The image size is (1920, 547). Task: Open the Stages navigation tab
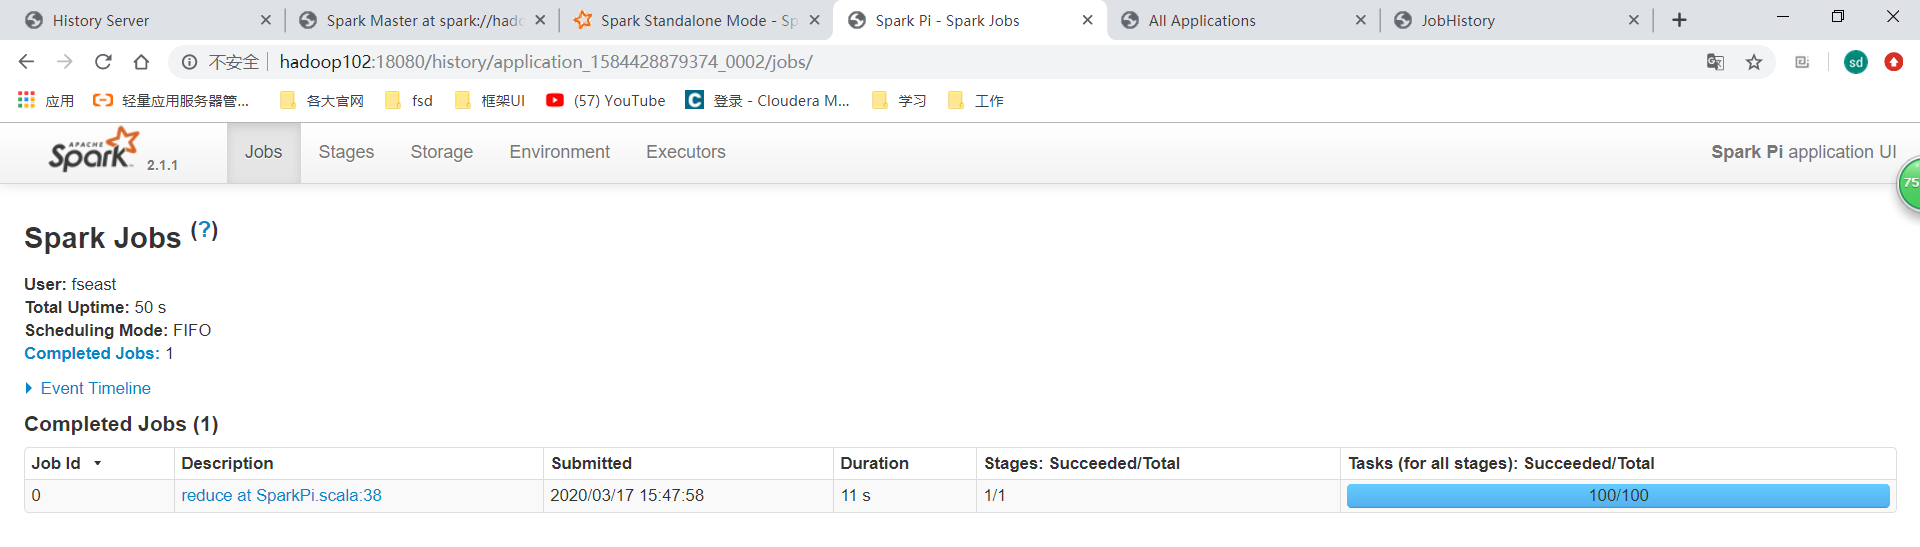coord(346,152)
